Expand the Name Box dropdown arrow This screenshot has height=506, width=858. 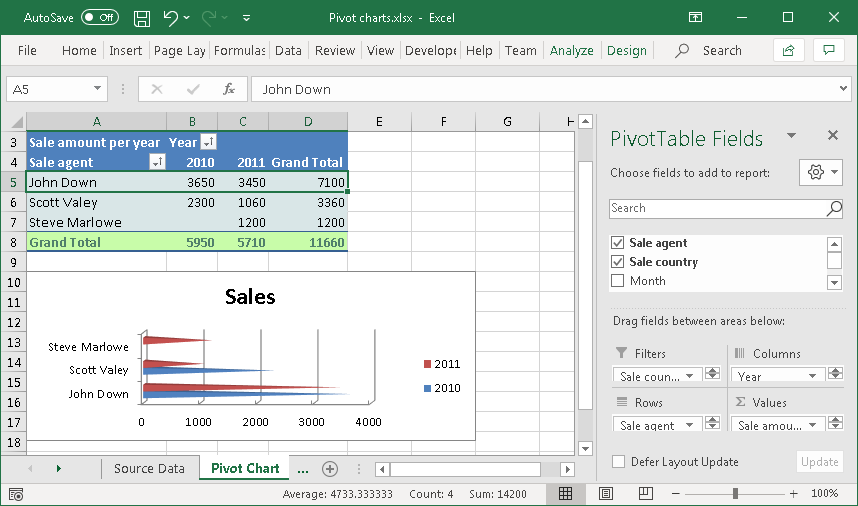click(97, 89)
